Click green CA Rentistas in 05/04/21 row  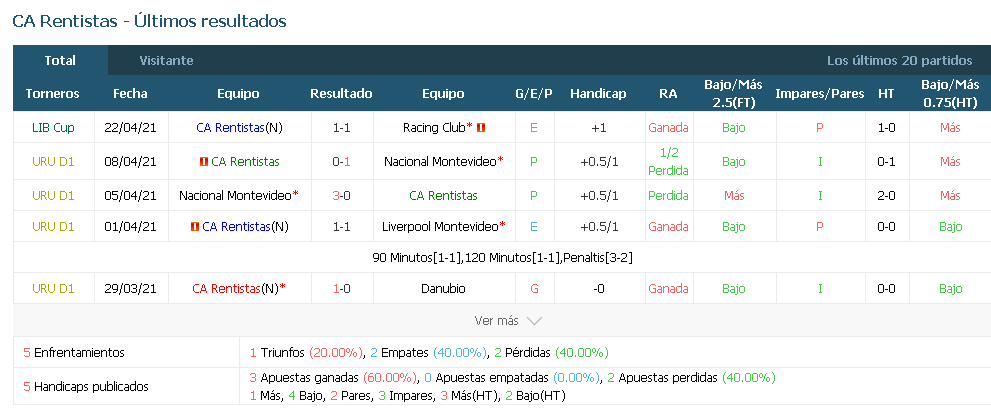point(443,196)
